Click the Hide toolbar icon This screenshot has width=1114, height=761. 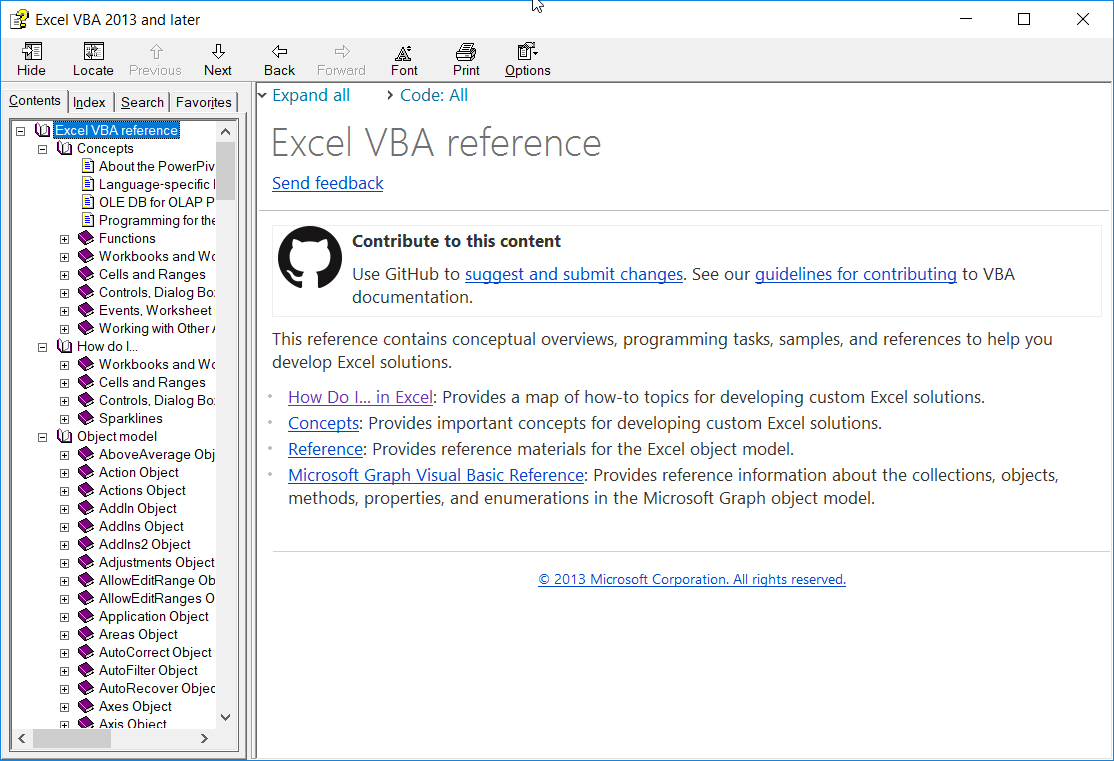[x=32, y=51]
